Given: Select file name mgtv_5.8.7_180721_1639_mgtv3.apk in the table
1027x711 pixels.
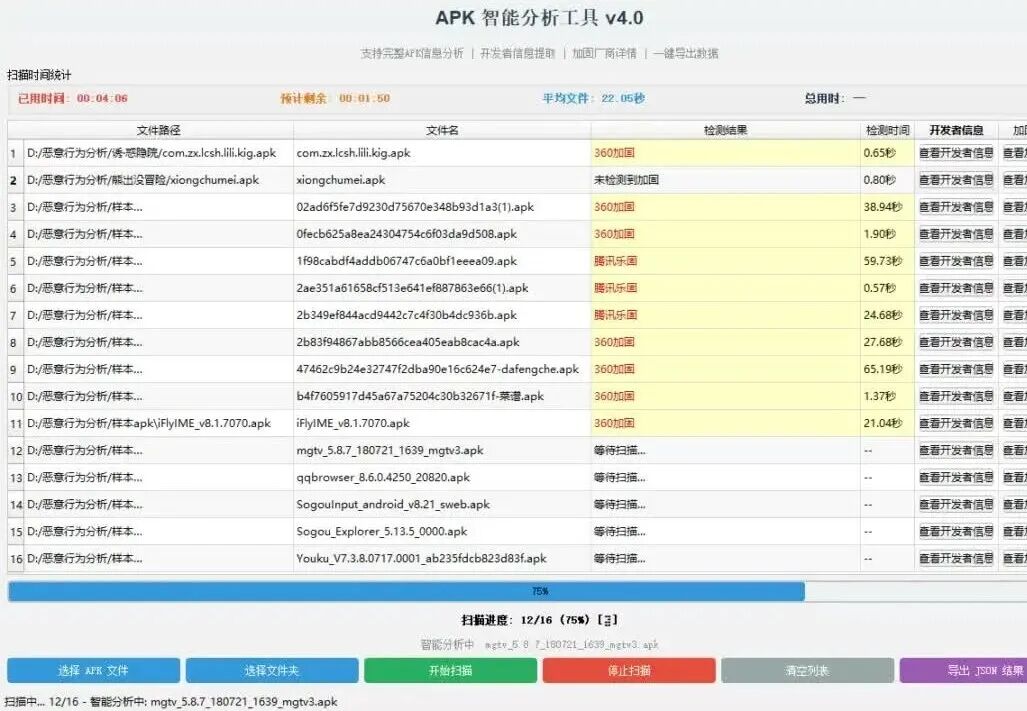Looking at the screenshot, I should 442,450.
